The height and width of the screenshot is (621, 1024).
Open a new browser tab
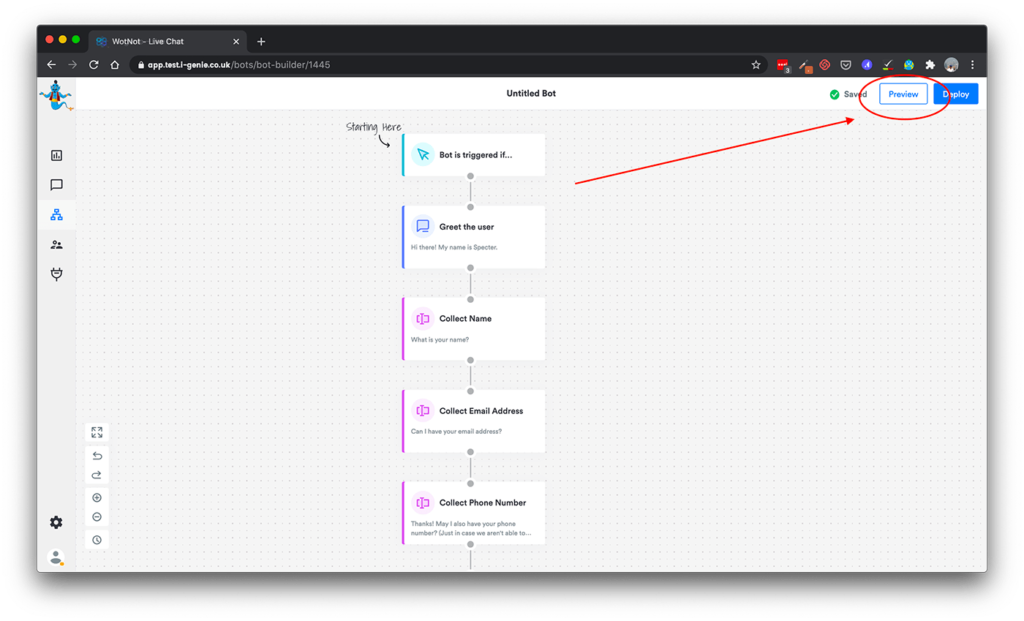261,41
